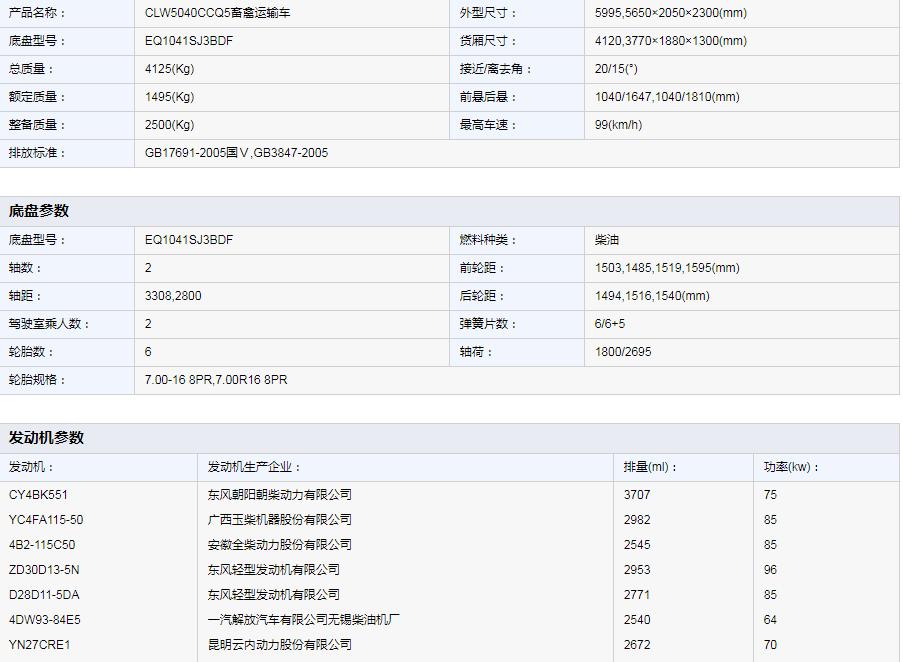
Task: Select the max speed 99(km/h) value
Action: point(618,125)
